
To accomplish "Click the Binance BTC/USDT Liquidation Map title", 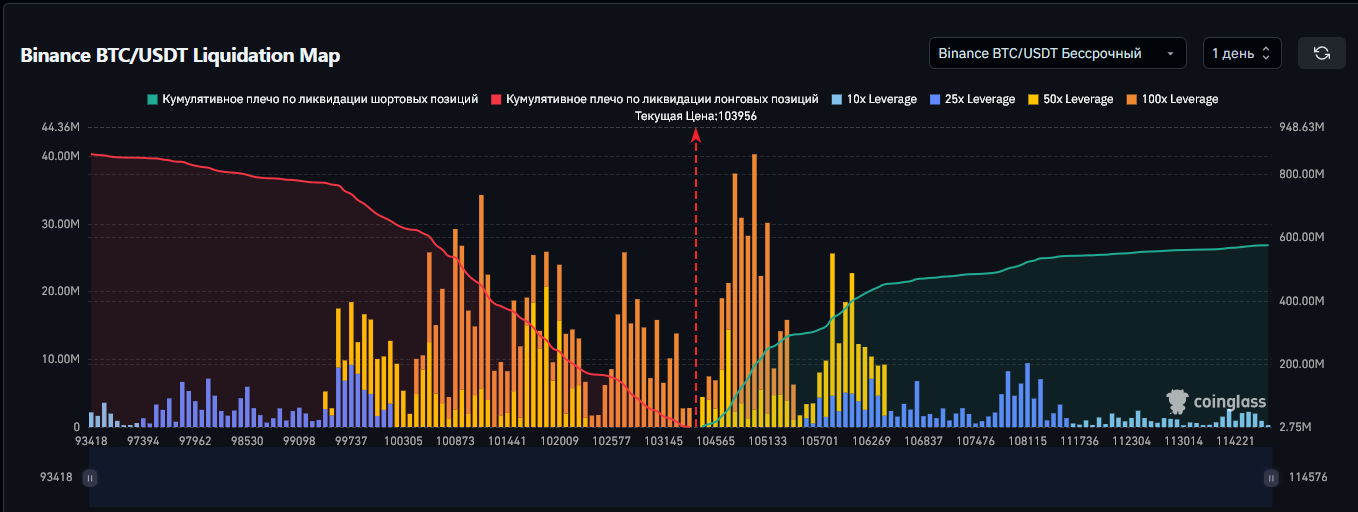I will click(x=180, y=55).
